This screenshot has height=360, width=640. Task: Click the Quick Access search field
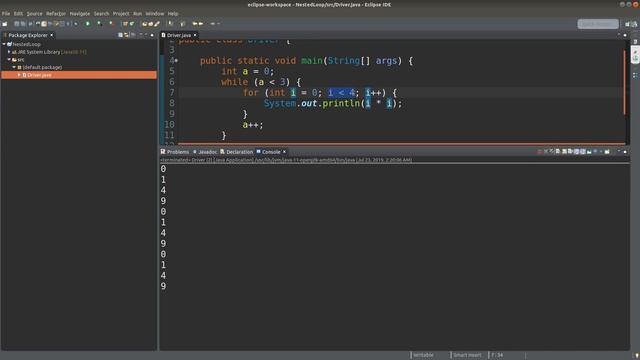pos(598,24)
